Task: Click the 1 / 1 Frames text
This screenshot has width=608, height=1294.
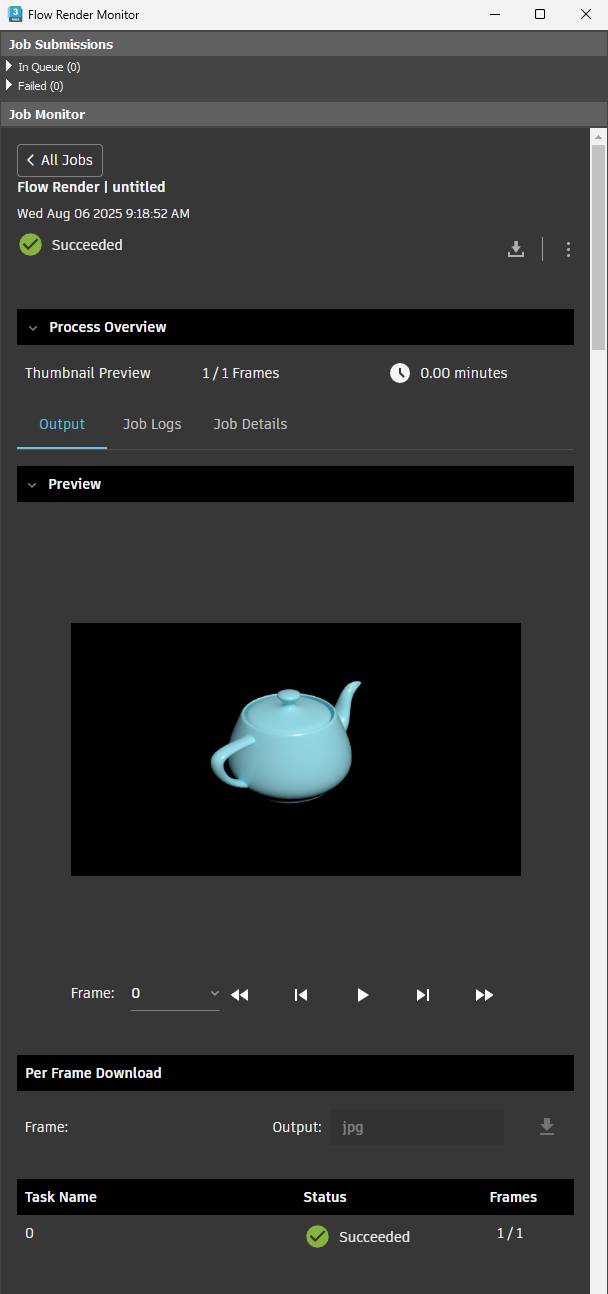Action: click(x=241, y=373)
